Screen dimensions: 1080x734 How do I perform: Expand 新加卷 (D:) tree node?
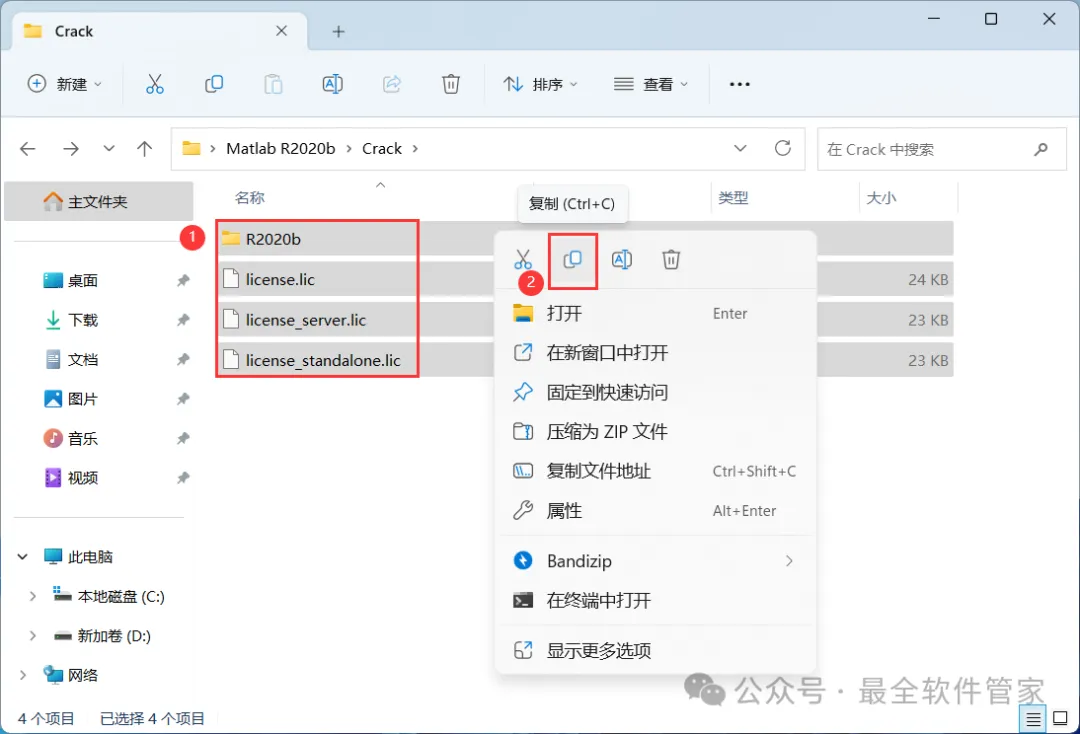pos(32,636)
